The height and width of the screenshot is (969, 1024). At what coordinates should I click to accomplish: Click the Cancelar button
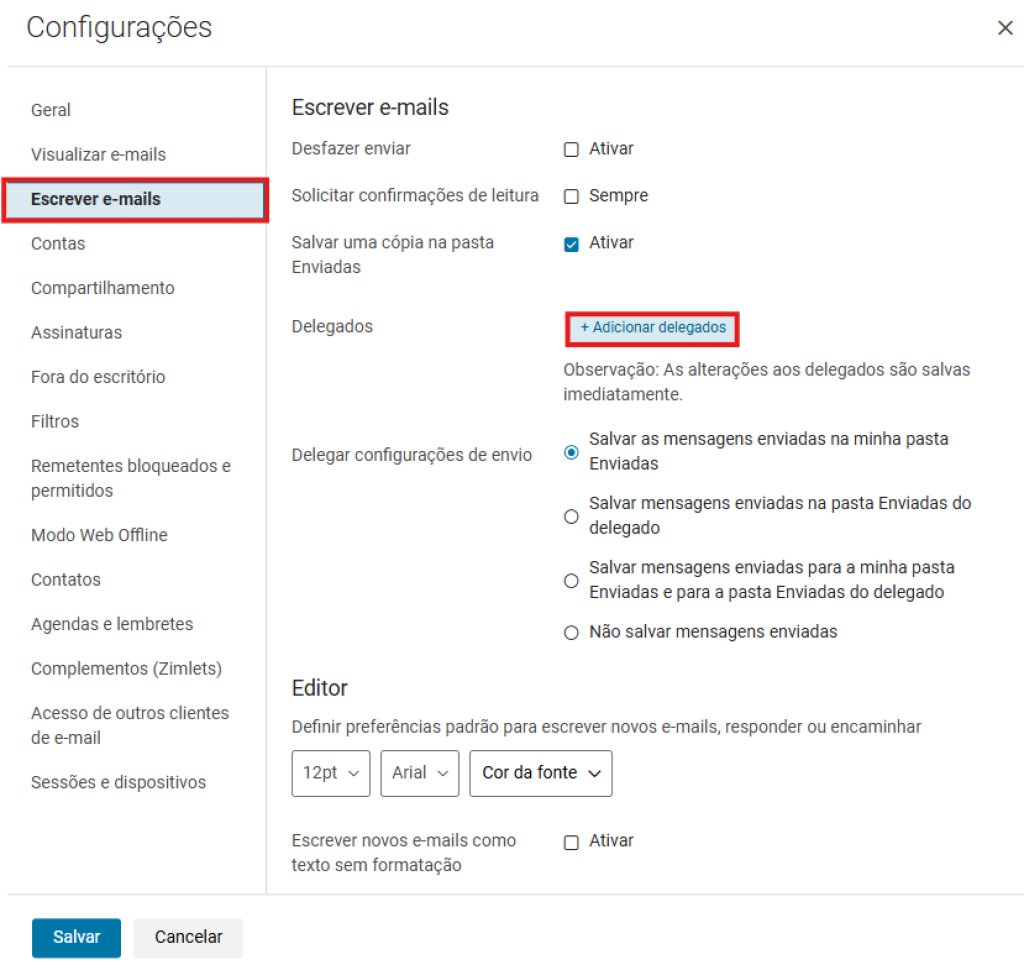(188, 937)
